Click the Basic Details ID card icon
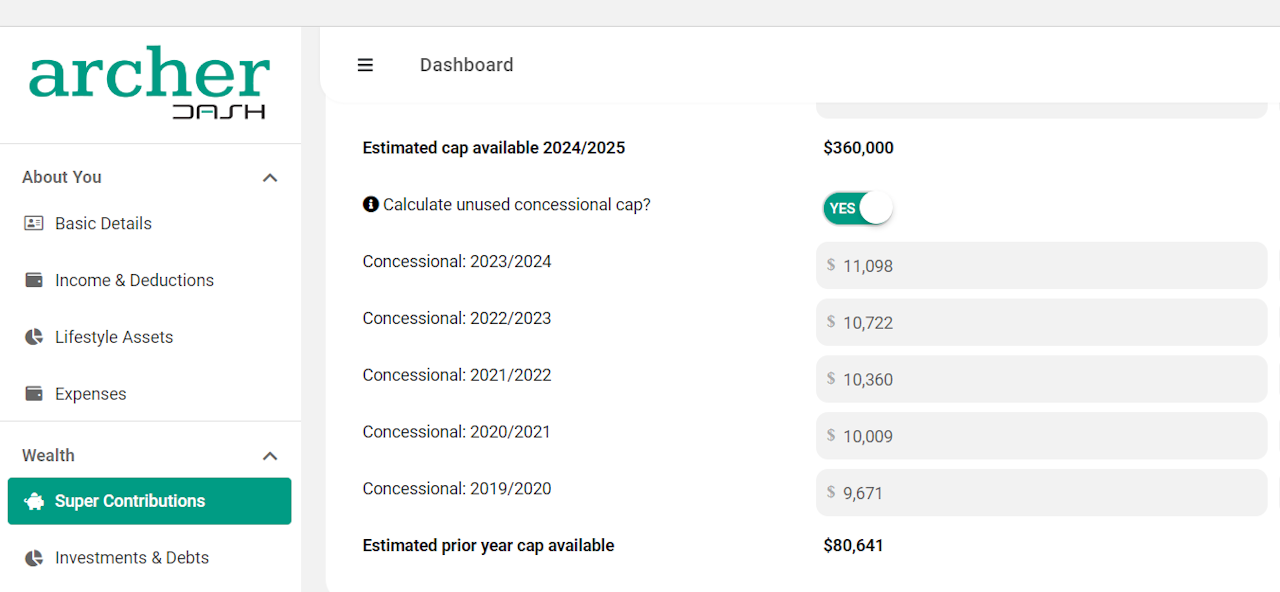 34,223
